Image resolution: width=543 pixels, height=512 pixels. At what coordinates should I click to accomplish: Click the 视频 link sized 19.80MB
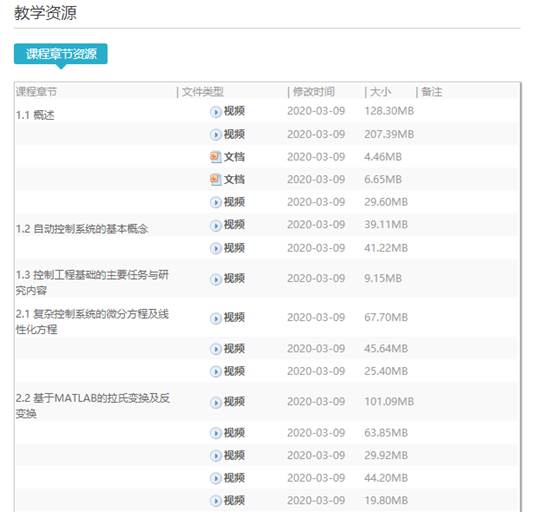[234, 501]
